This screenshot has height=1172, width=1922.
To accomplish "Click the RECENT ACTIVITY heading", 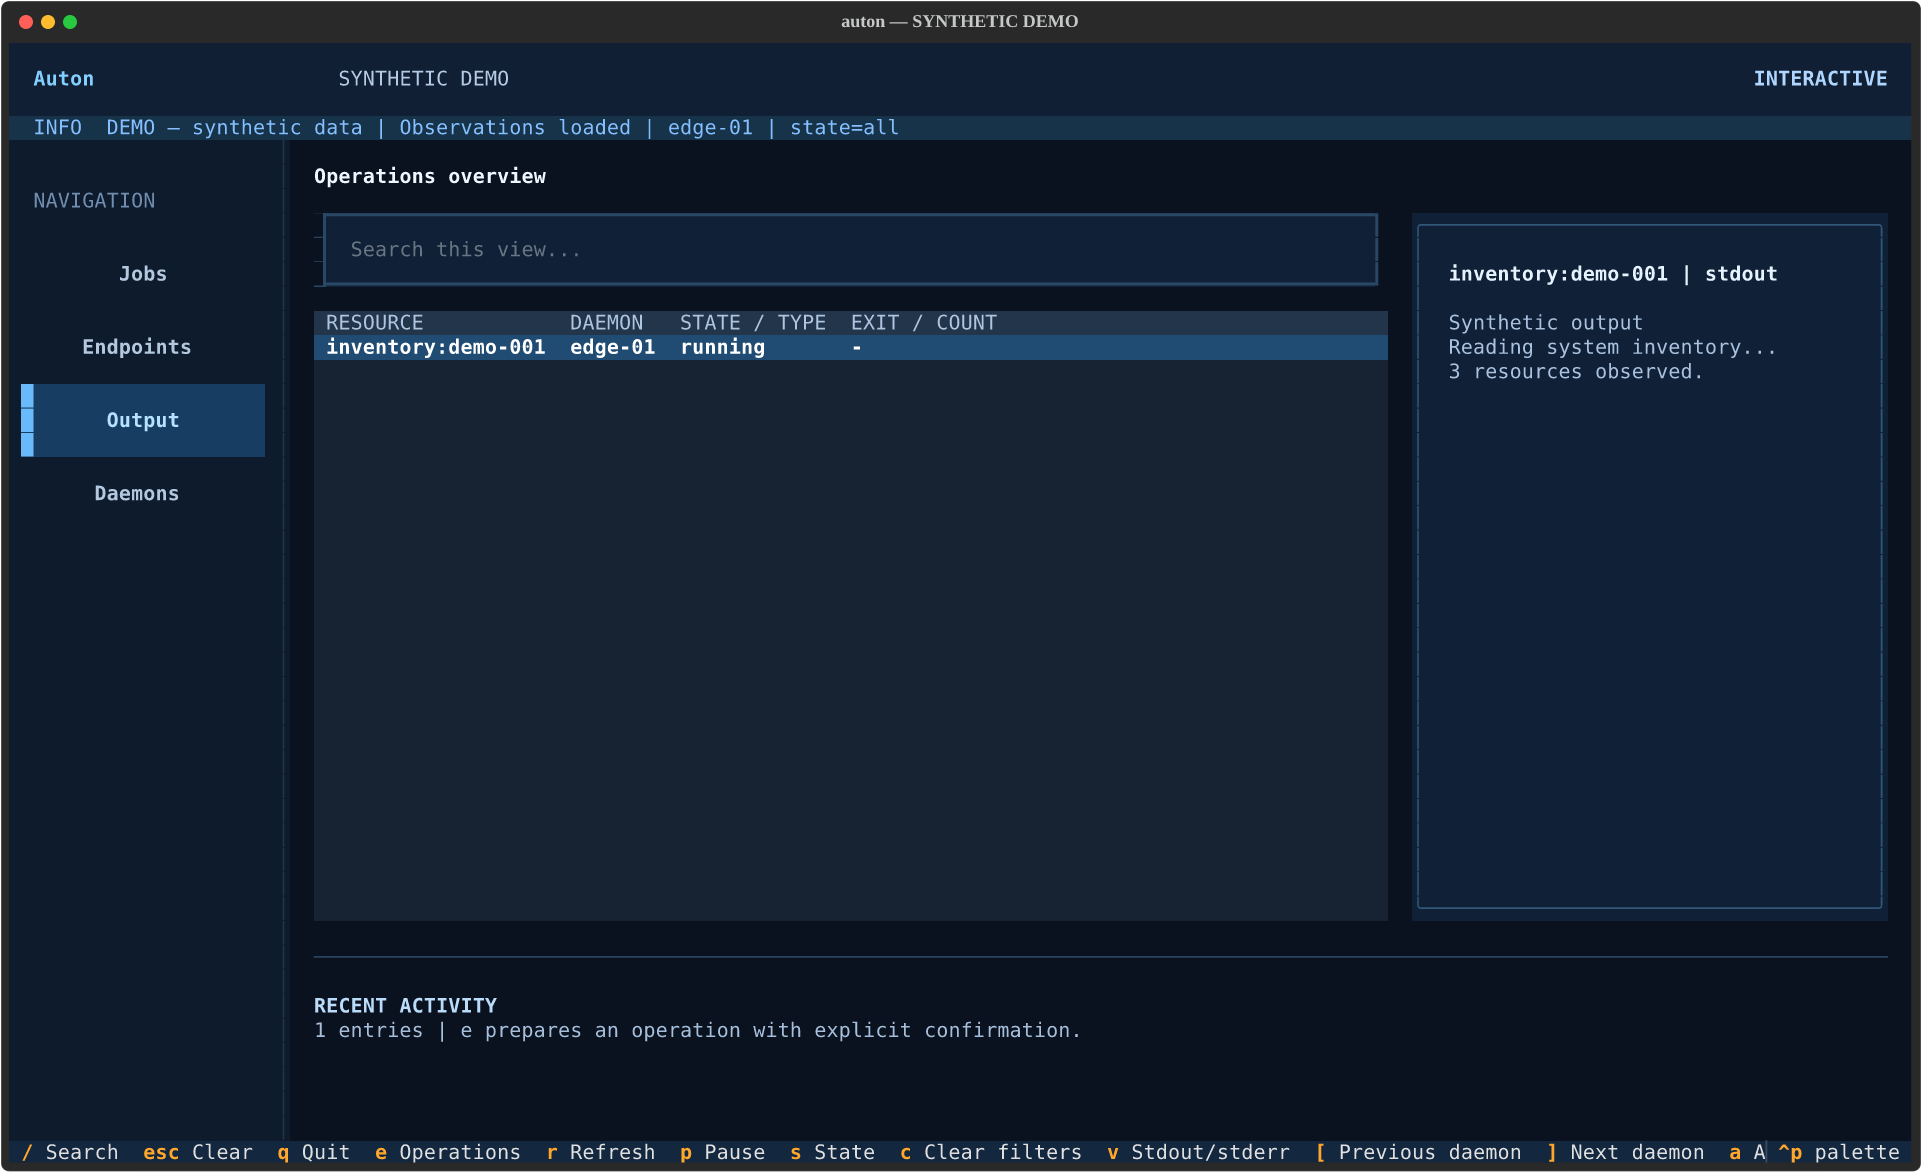I will (x=405, y=1006).
